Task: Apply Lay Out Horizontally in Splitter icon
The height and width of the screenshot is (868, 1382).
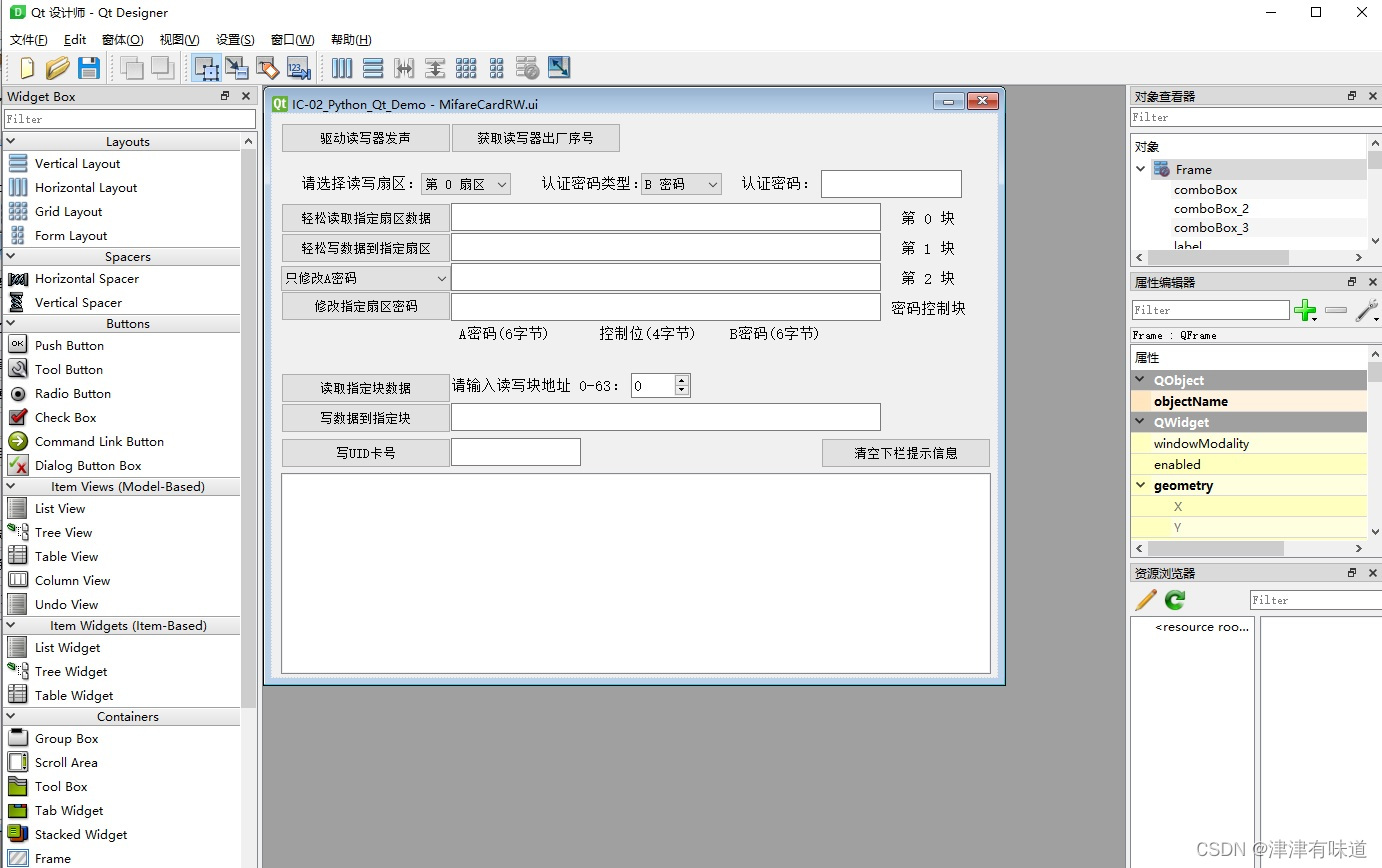Action: pos(404,68)
